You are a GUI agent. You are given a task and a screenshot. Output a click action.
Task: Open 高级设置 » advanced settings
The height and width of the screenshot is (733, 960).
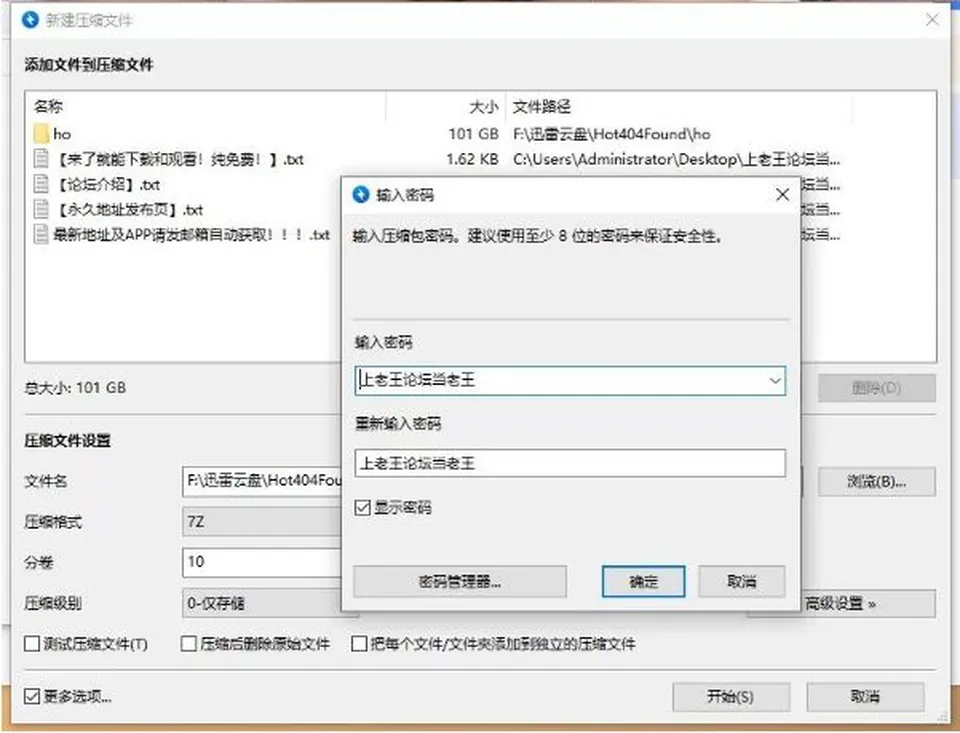click(868, 604)
